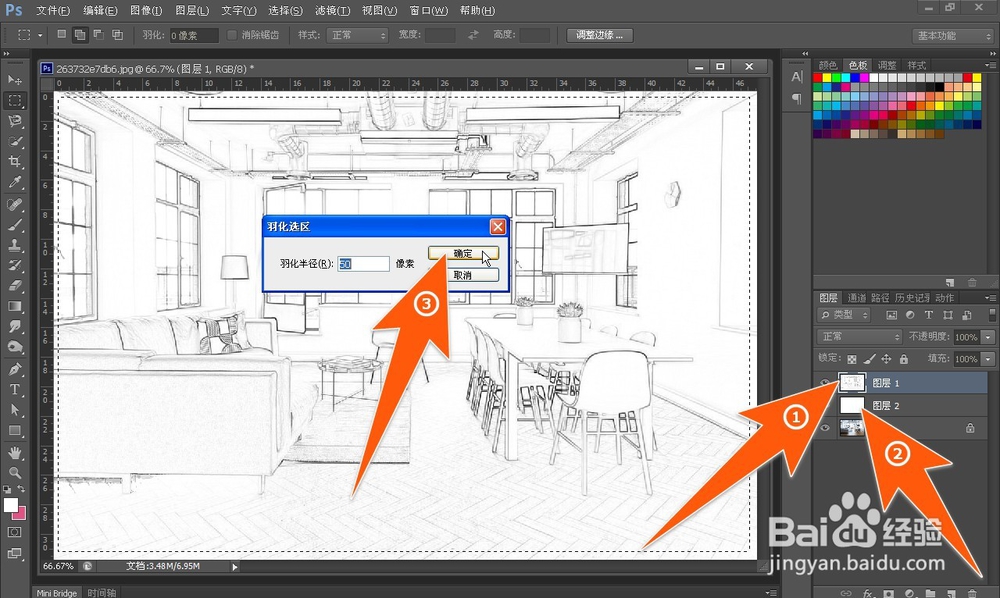Open the blend mode 正常 dropdown
The height and width of the screenshot is (598, 1000).
click(859, 337)
